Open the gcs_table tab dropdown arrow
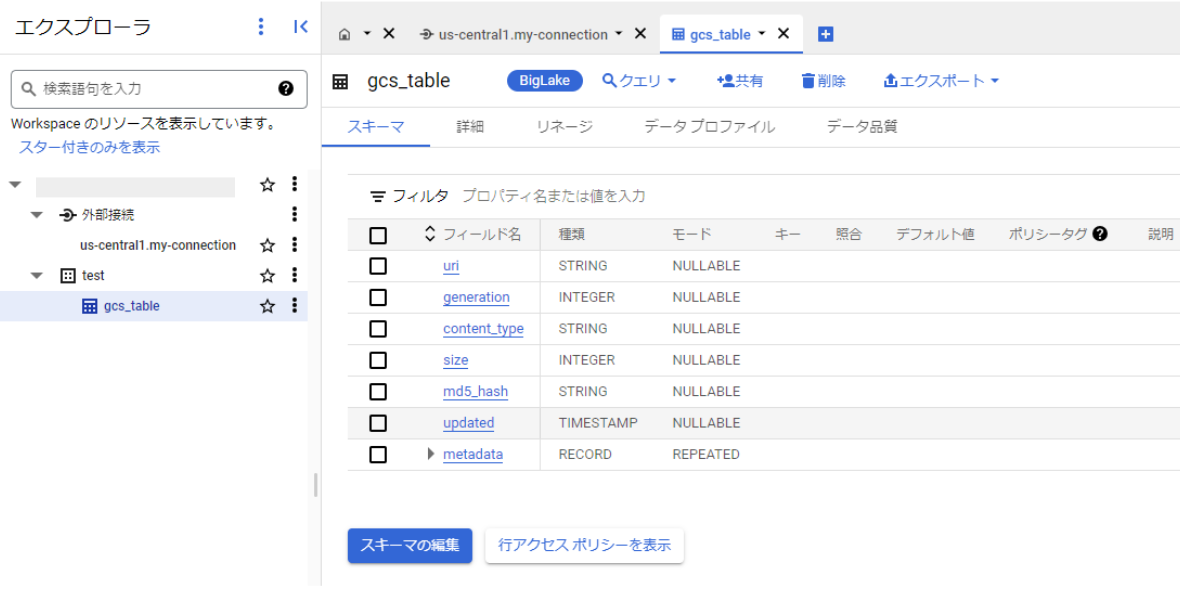This screenshot has height=589, width=1180. [x=762, y=34]
